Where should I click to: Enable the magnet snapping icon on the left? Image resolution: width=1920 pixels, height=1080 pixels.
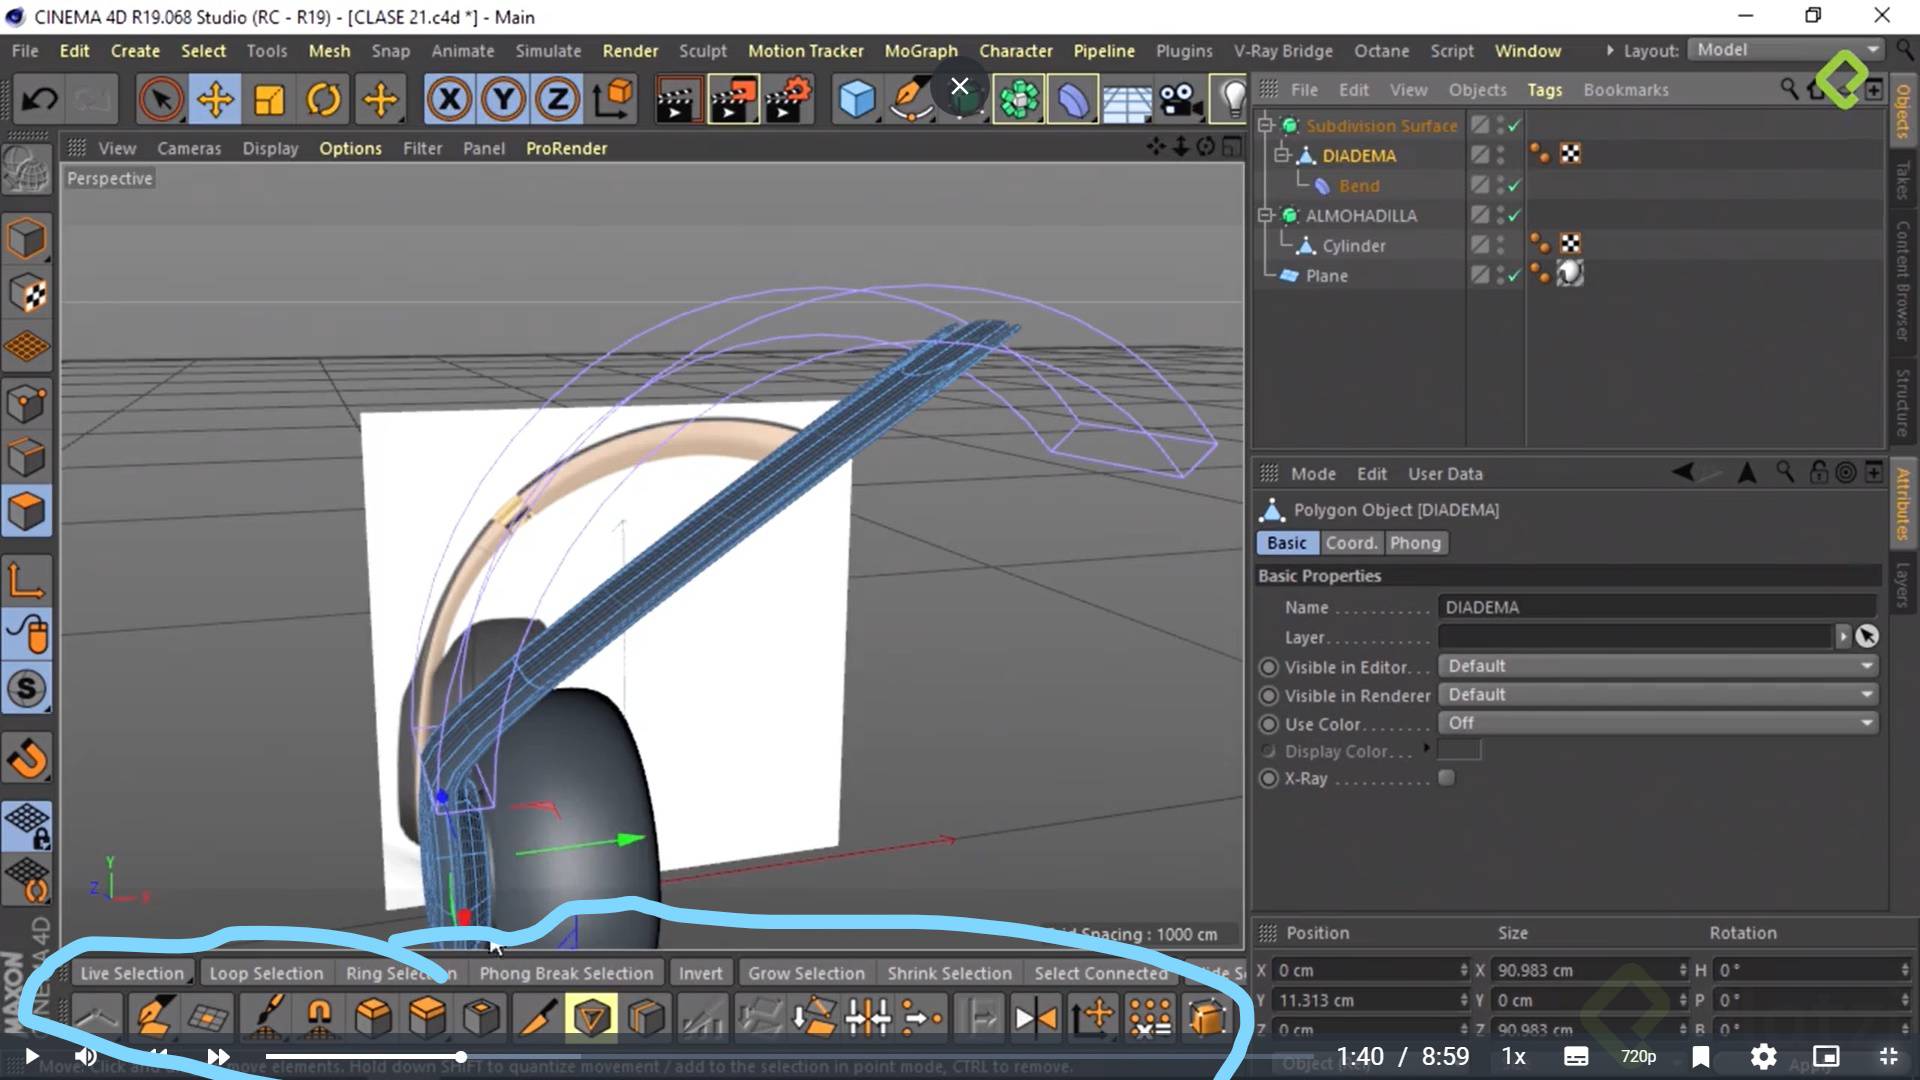[27, 758]
